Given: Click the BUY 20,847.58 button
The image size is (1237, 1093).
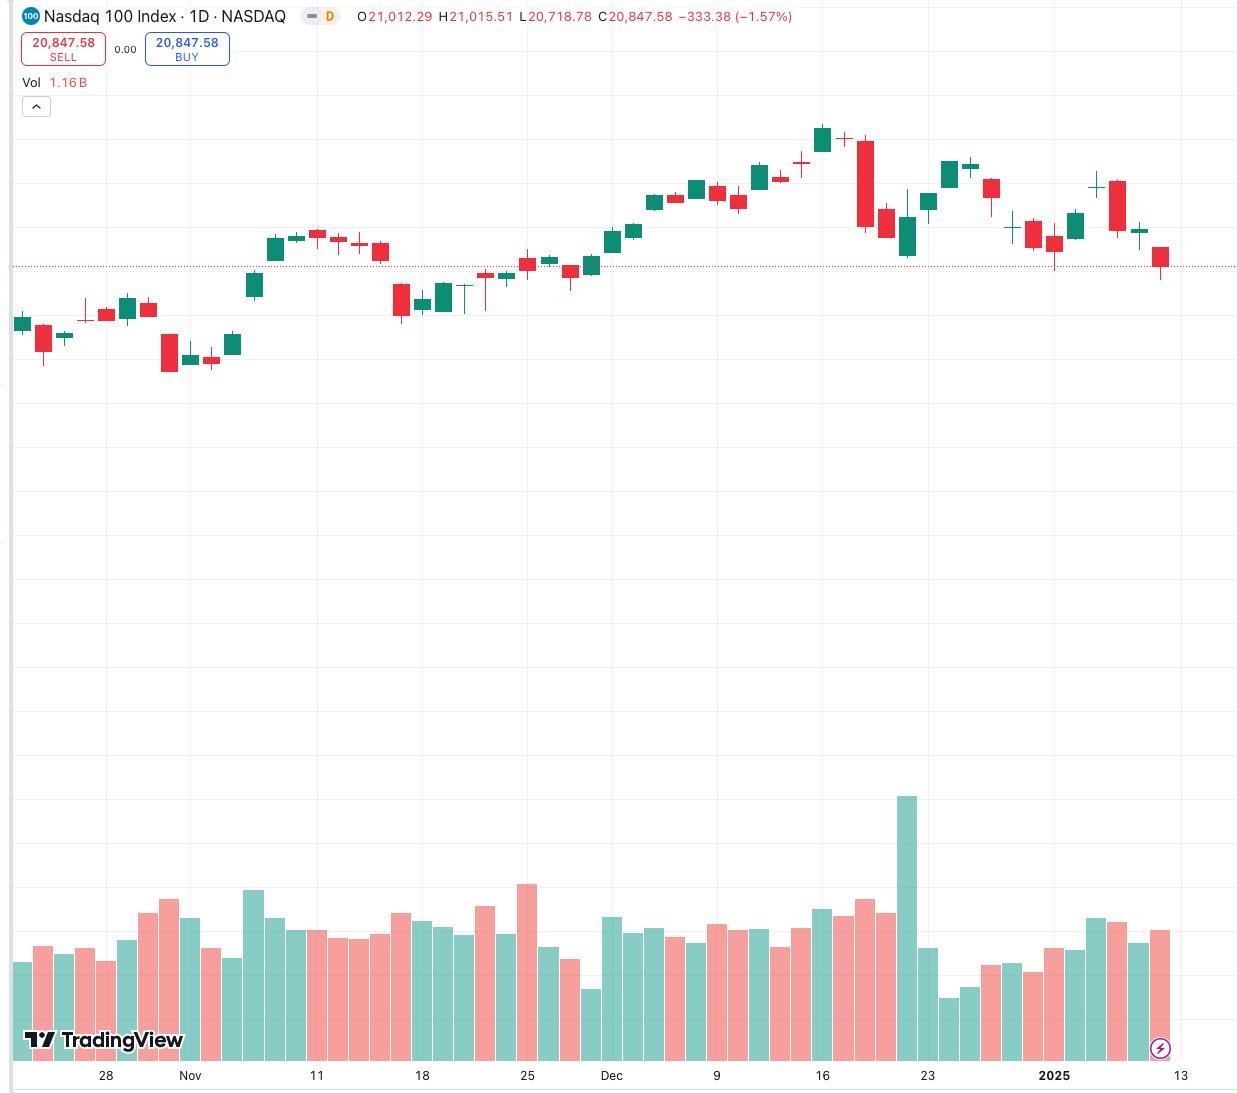Looking at the screenshot, I should [187, 49].
